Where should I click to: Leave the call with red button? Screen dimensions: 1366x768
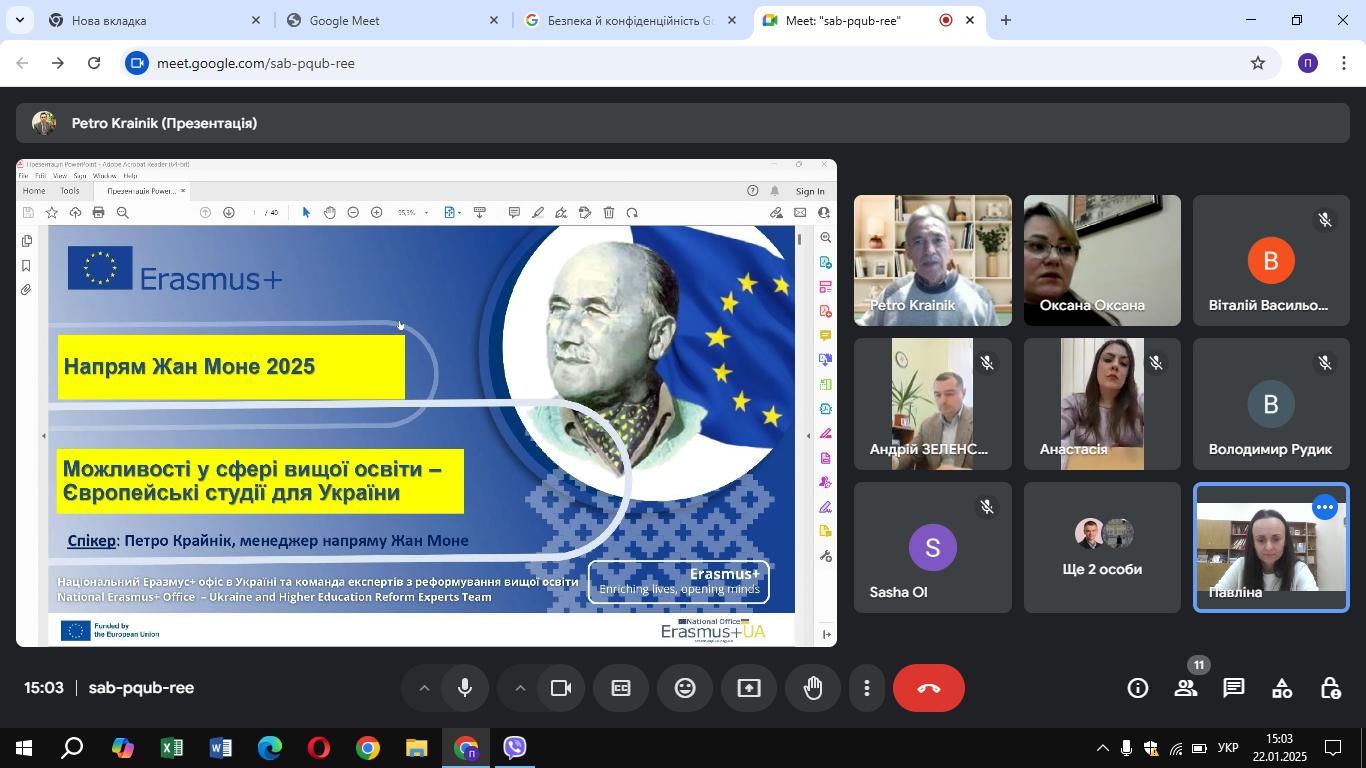tap(929, 688)
